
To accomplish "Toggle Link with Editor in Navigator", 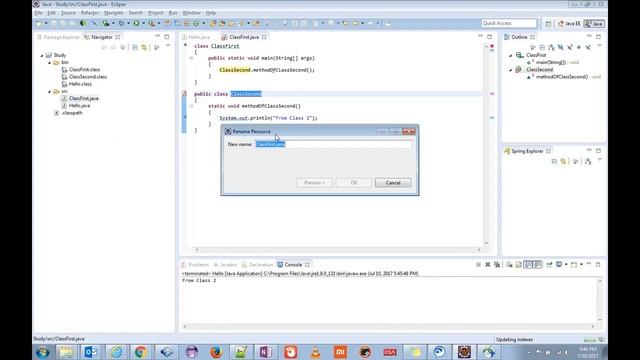I will click(x=144, y=47).
